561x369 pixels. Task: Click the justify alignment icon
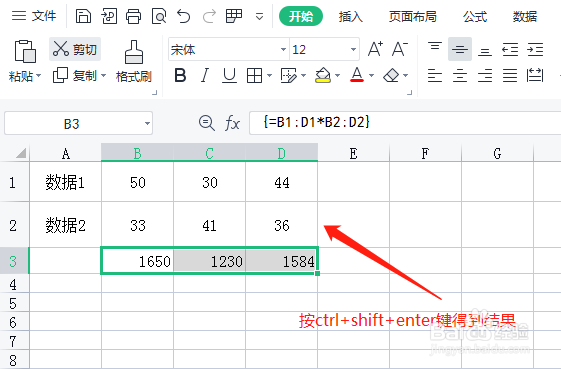pyautogui.click(x=510, y=76)
